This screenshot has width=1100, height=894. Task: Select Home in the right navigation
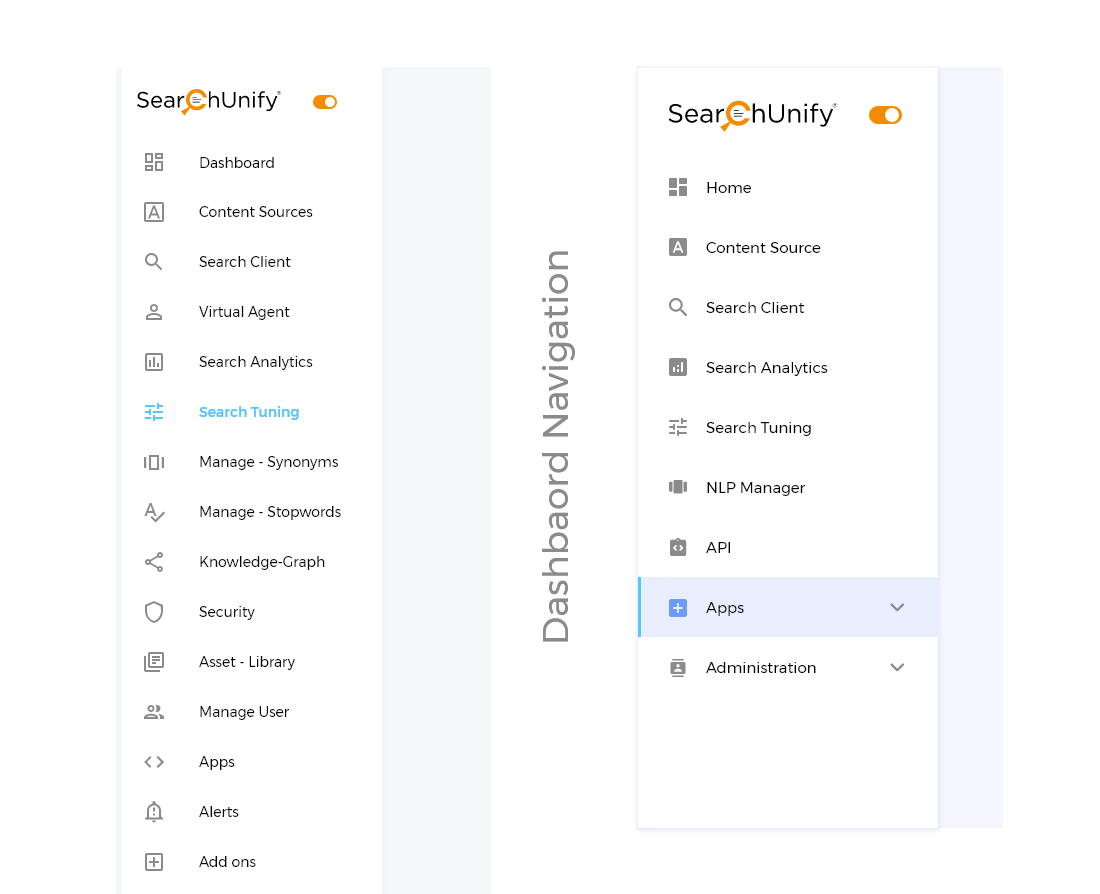click(728, 188)
